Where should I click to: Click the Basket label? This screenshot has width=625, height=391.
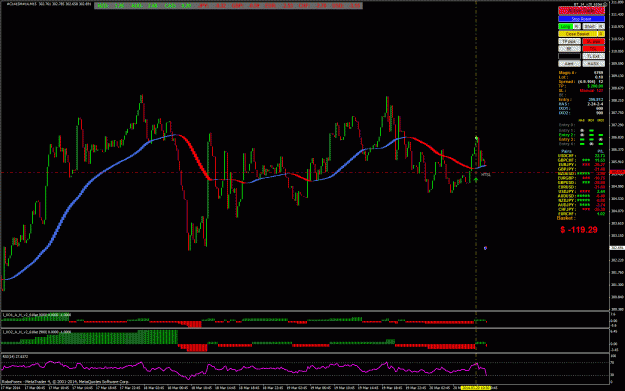coord(566,218)
